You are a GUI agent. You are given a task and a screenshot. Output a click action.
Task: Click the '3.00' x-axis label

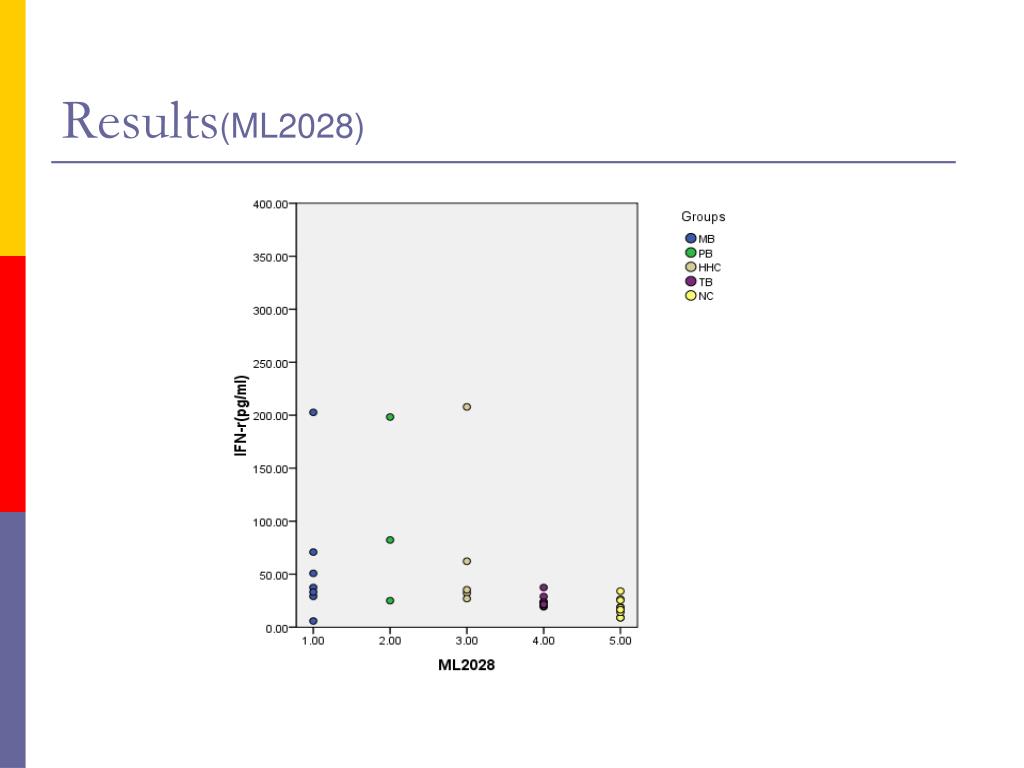coord(466,641)
